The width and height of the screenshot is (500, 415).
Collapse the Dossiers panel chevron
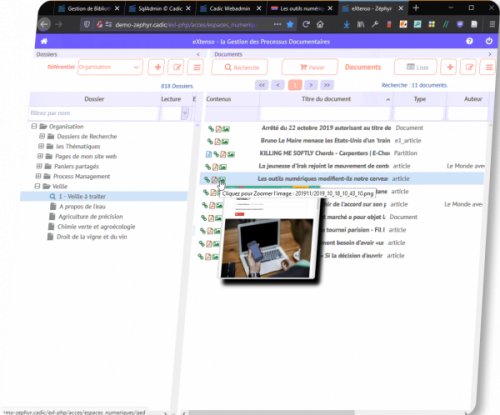(198, 54)
